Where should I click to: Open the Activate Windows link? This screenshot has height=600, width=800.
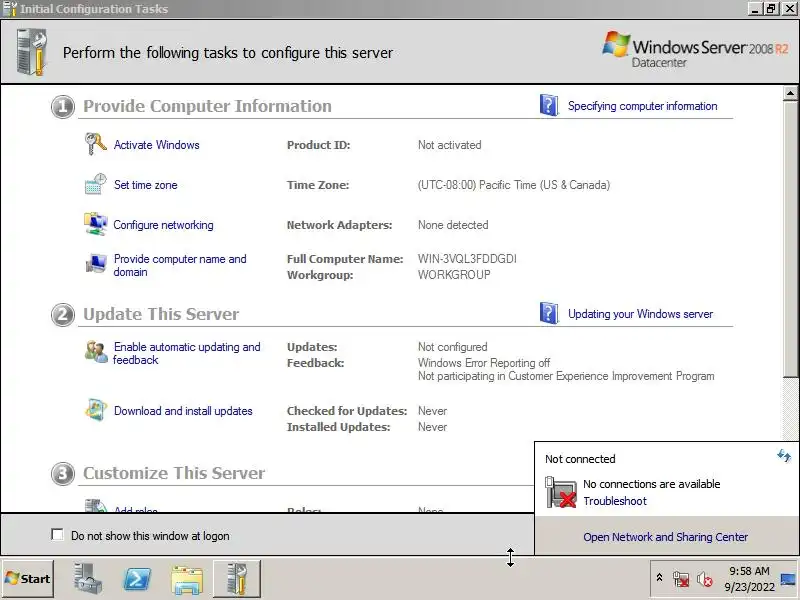157,145
